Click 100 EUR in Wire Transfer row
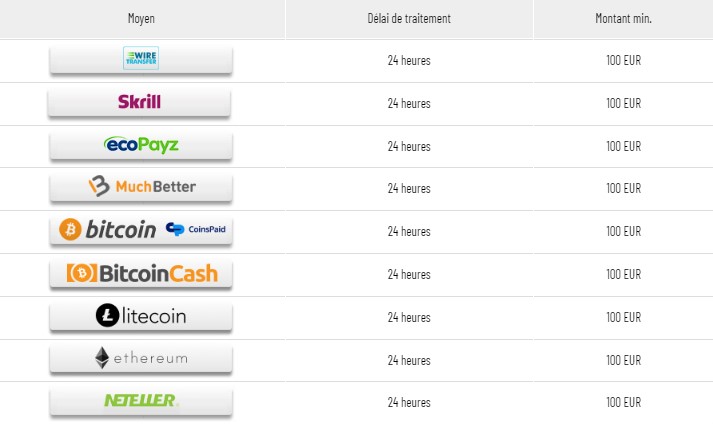Screen dimensions: 713x424 (x=623, y=60)
